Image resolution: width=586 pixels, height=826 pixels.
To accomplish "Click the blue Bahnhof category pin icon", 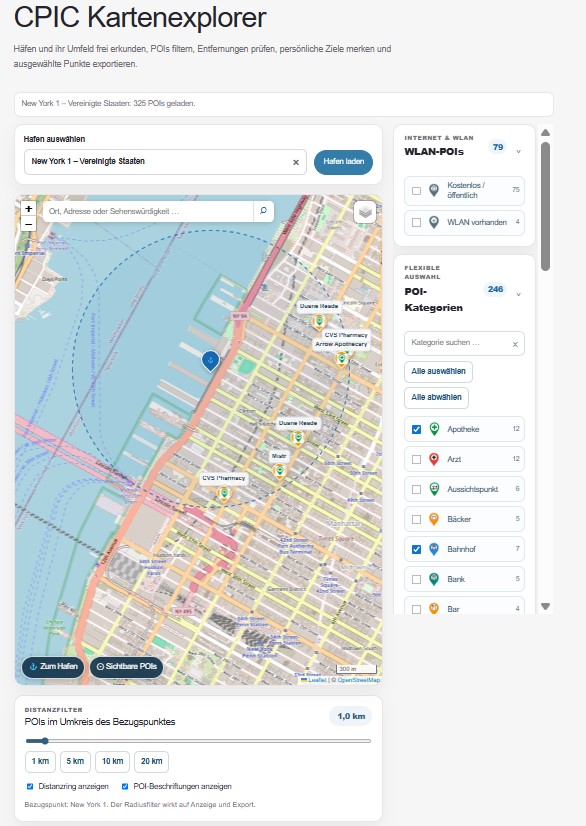I will pyautogui.click(x=434, y=549).
